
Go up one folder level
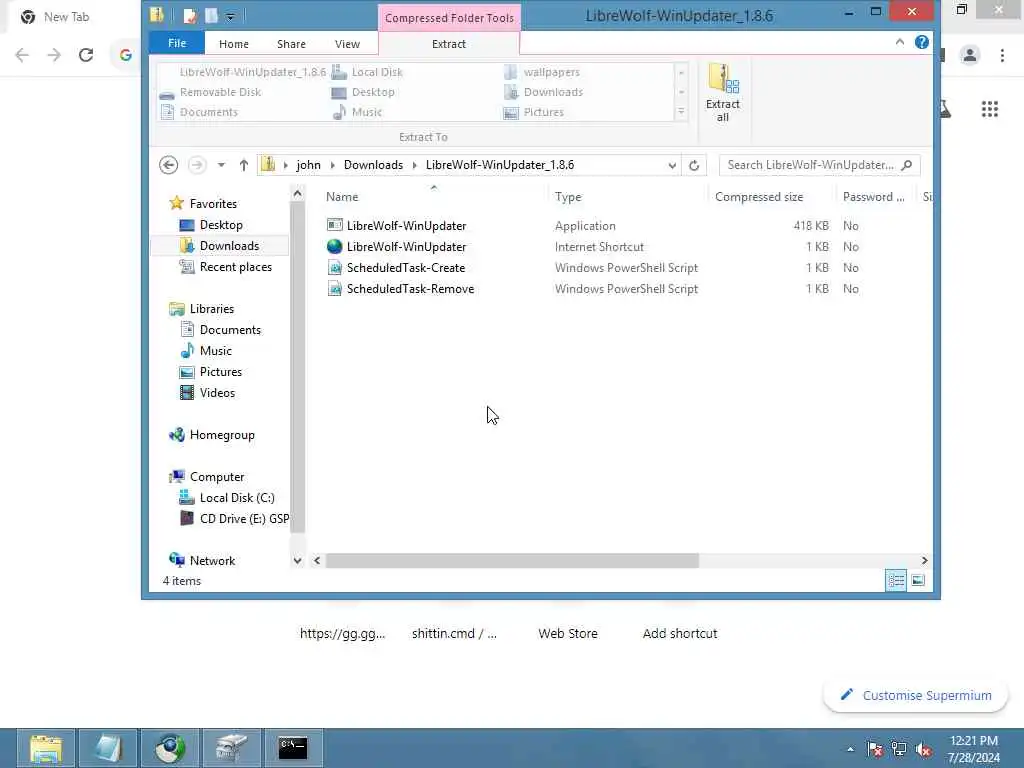[x=244, y=165]
